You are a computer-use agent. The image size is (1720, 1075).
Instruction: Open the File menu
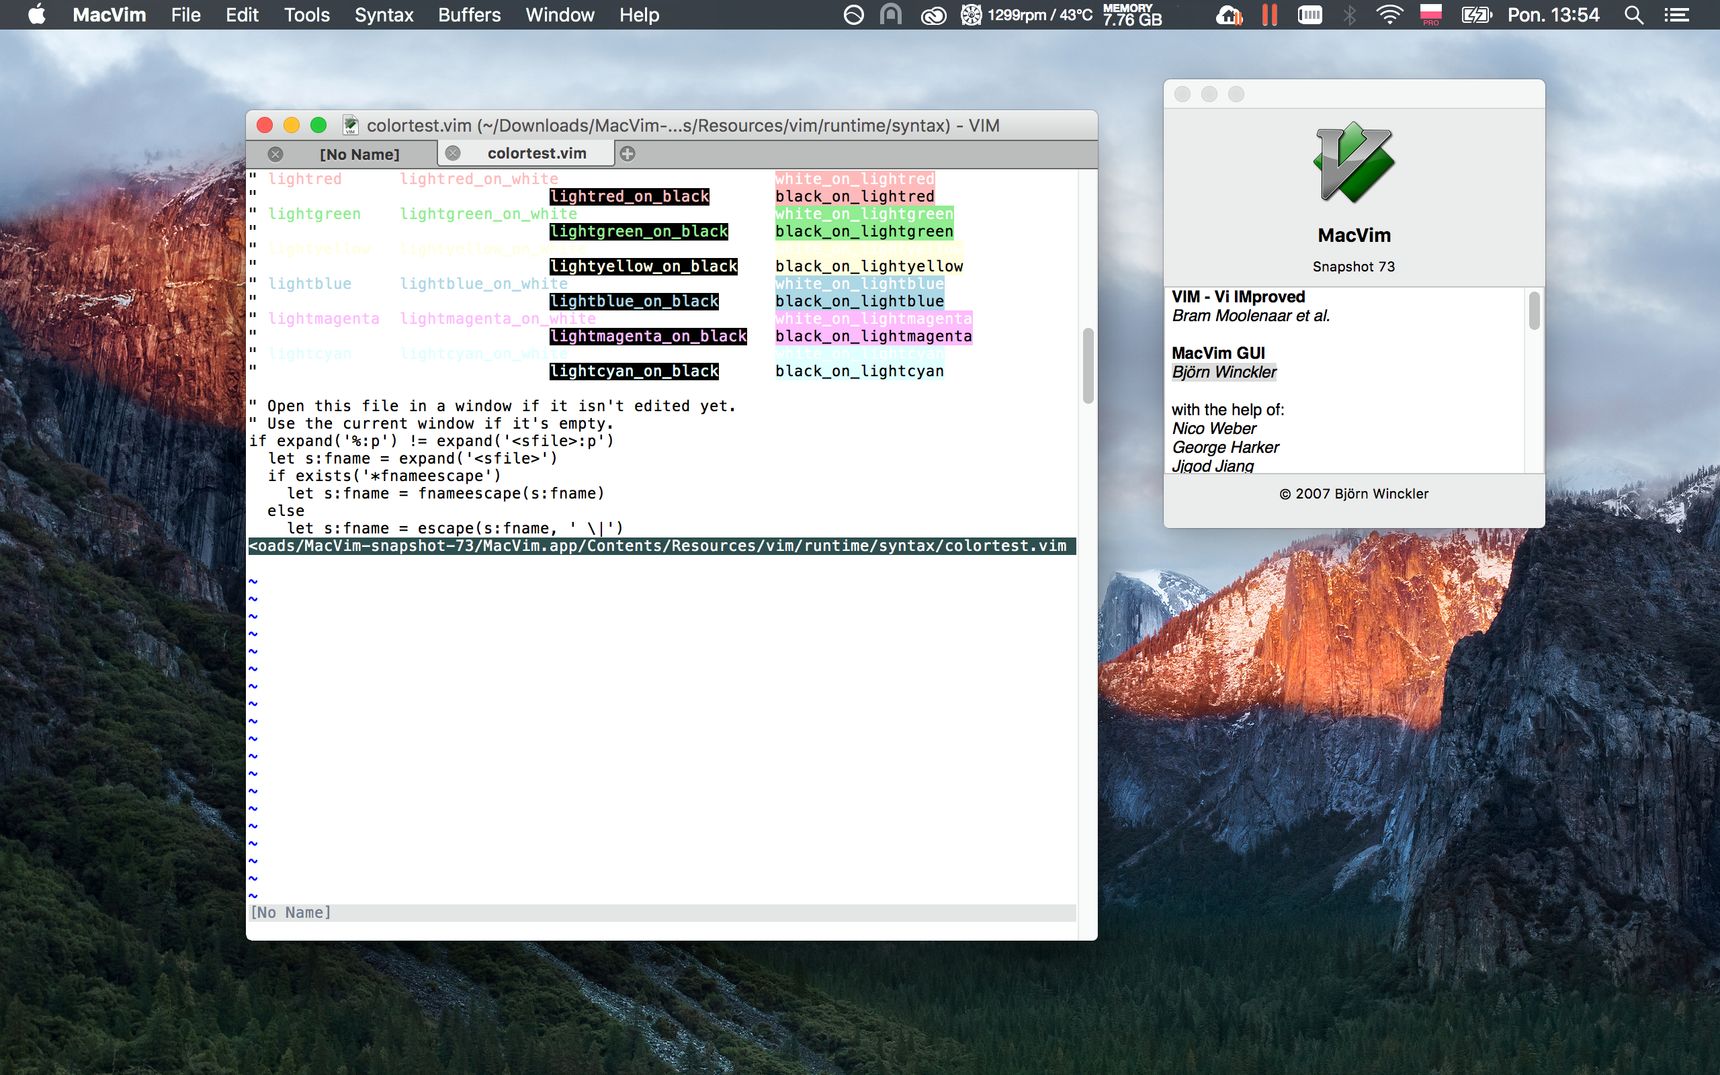click(185, 15)
